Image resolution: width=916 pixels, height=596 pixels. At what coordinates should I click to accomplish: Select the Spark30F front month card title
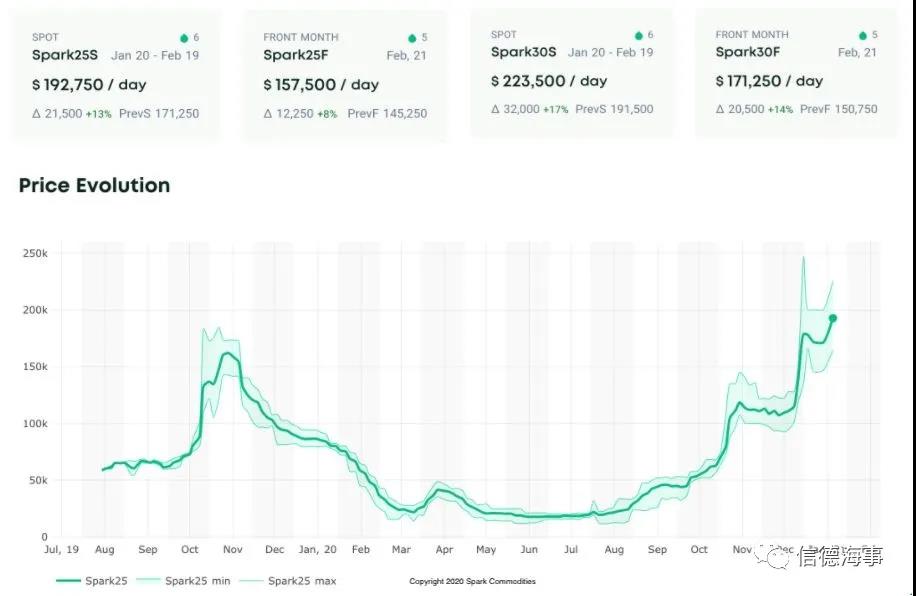748,52
